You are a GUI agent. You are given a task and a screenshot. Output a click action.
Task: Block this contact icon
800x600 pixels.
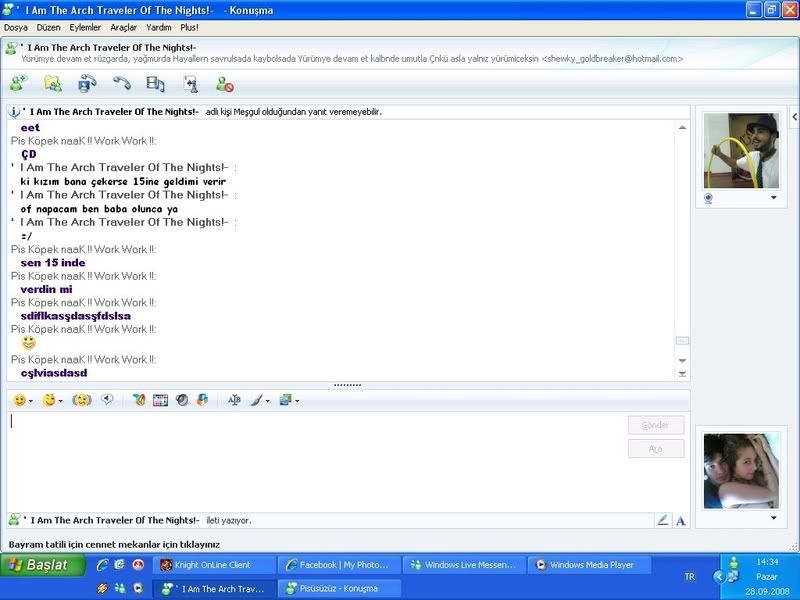click(224, 84)
